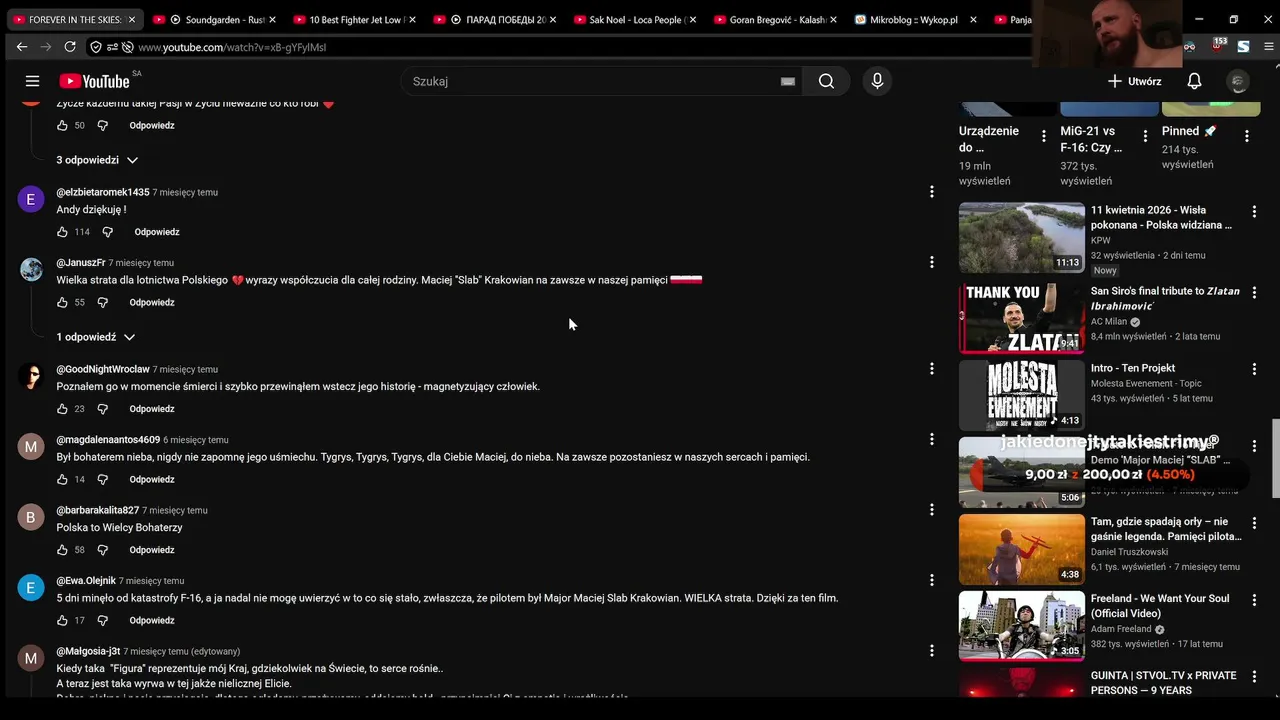The image size is (1280, 720).
Task: Go to the YouTube home logo
Action: (x=94, y=81)
